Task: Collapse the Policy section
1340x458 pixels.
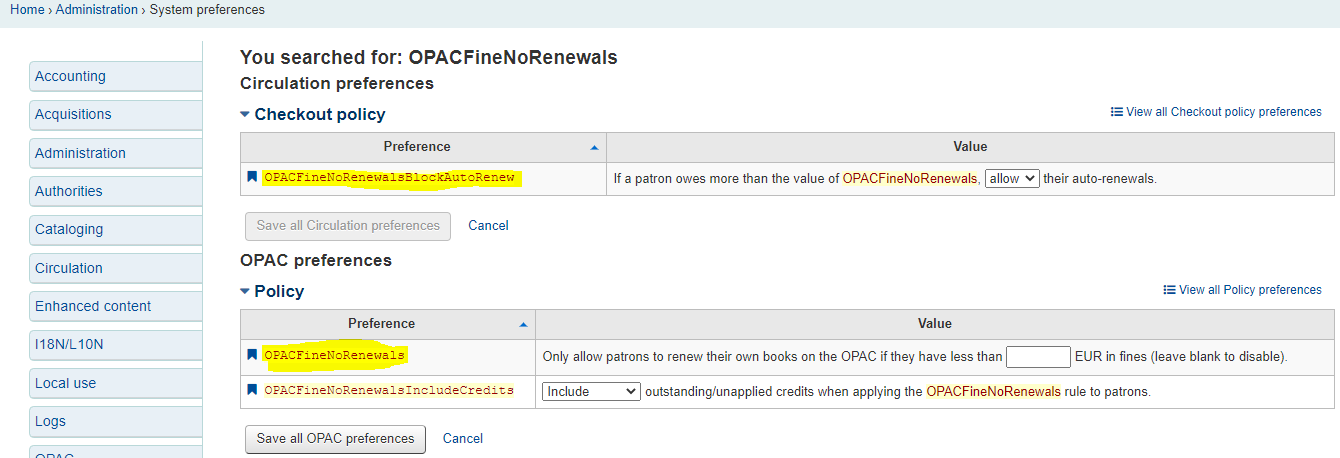Action: [245, 291]
